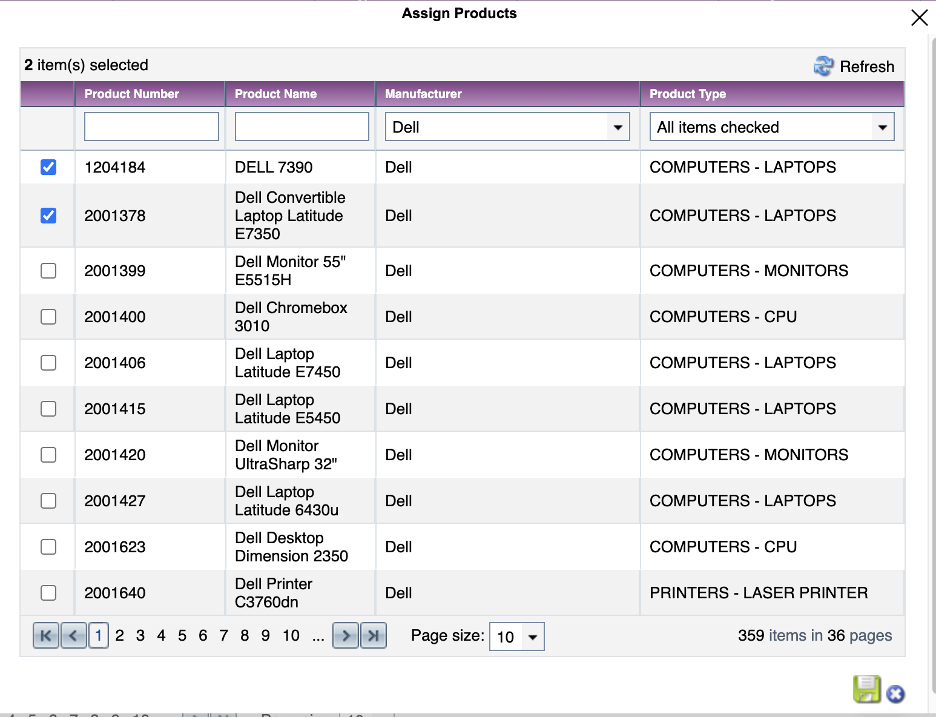
Task: Go to first page of results
Action: [x=46, y=636]
